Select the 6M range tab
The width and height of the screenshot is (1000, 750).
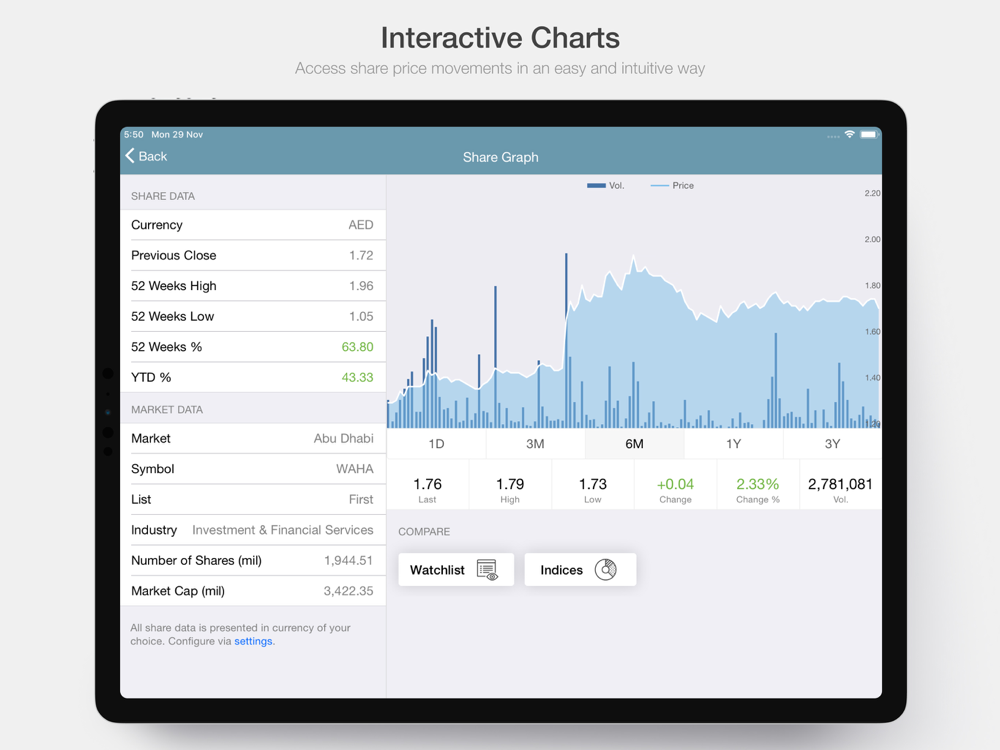point(634,444)
